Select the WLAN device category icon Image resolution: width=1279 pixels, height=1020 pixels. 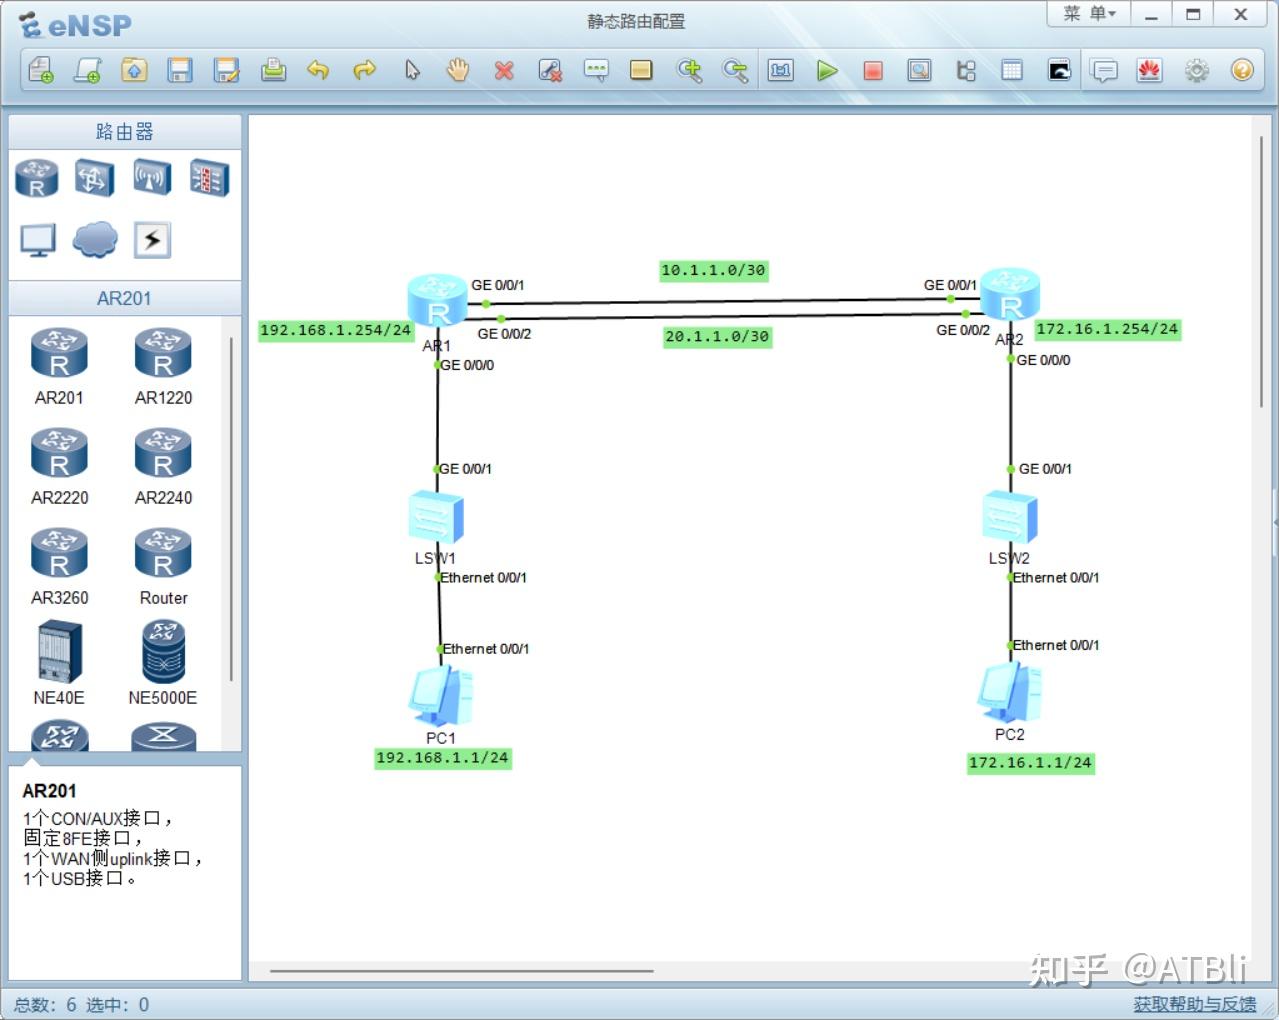click(152, 179)
